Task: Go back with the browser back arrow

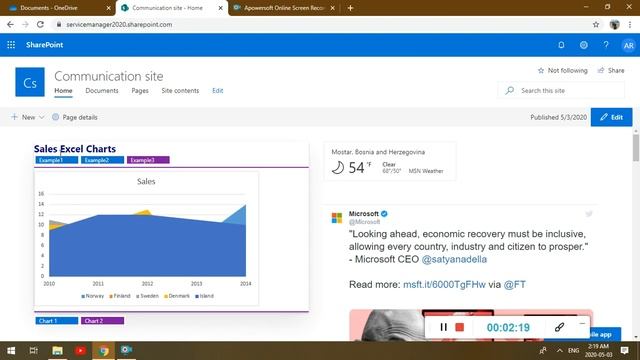Action: point(10,24)
